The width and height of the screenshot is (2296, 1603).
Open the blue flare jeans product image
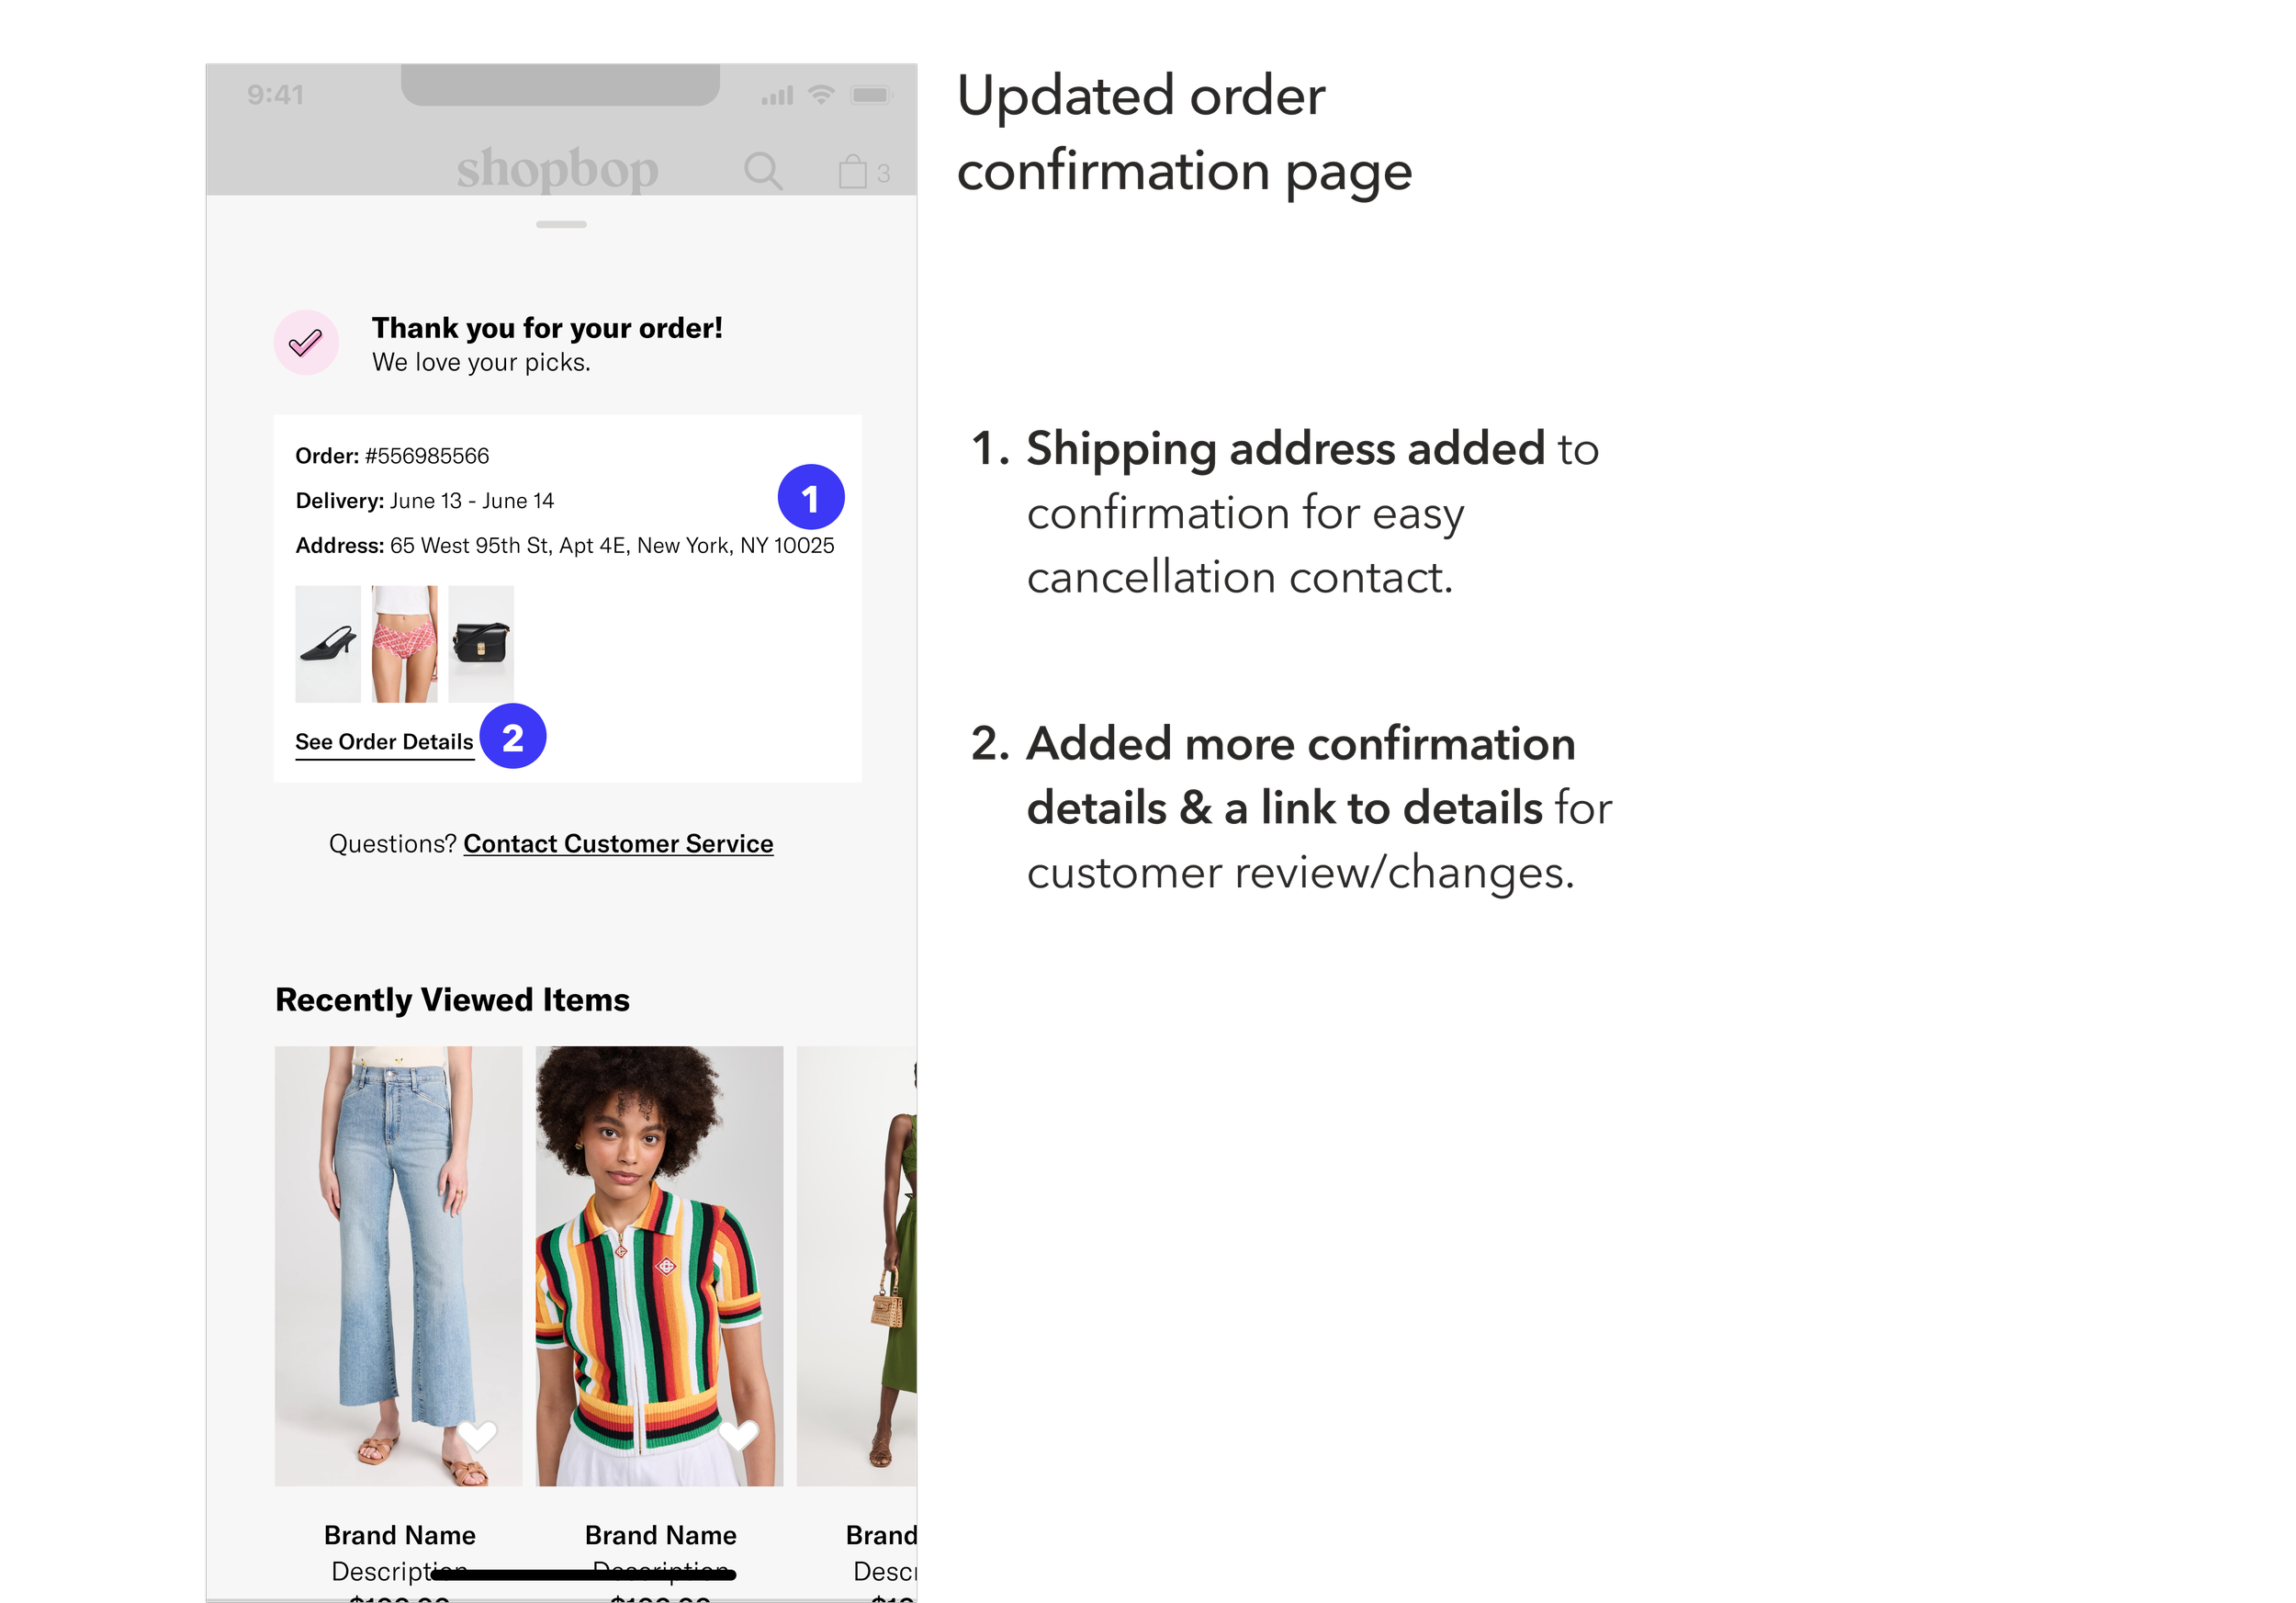pyautogui.click(x=399, y=1266)
